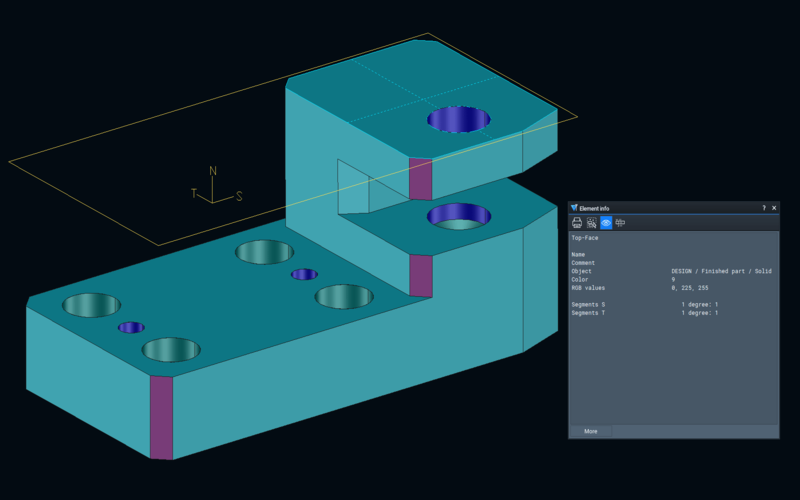Click the RGB values '0, 225, 255' text
800x500 pixels.
690,288
